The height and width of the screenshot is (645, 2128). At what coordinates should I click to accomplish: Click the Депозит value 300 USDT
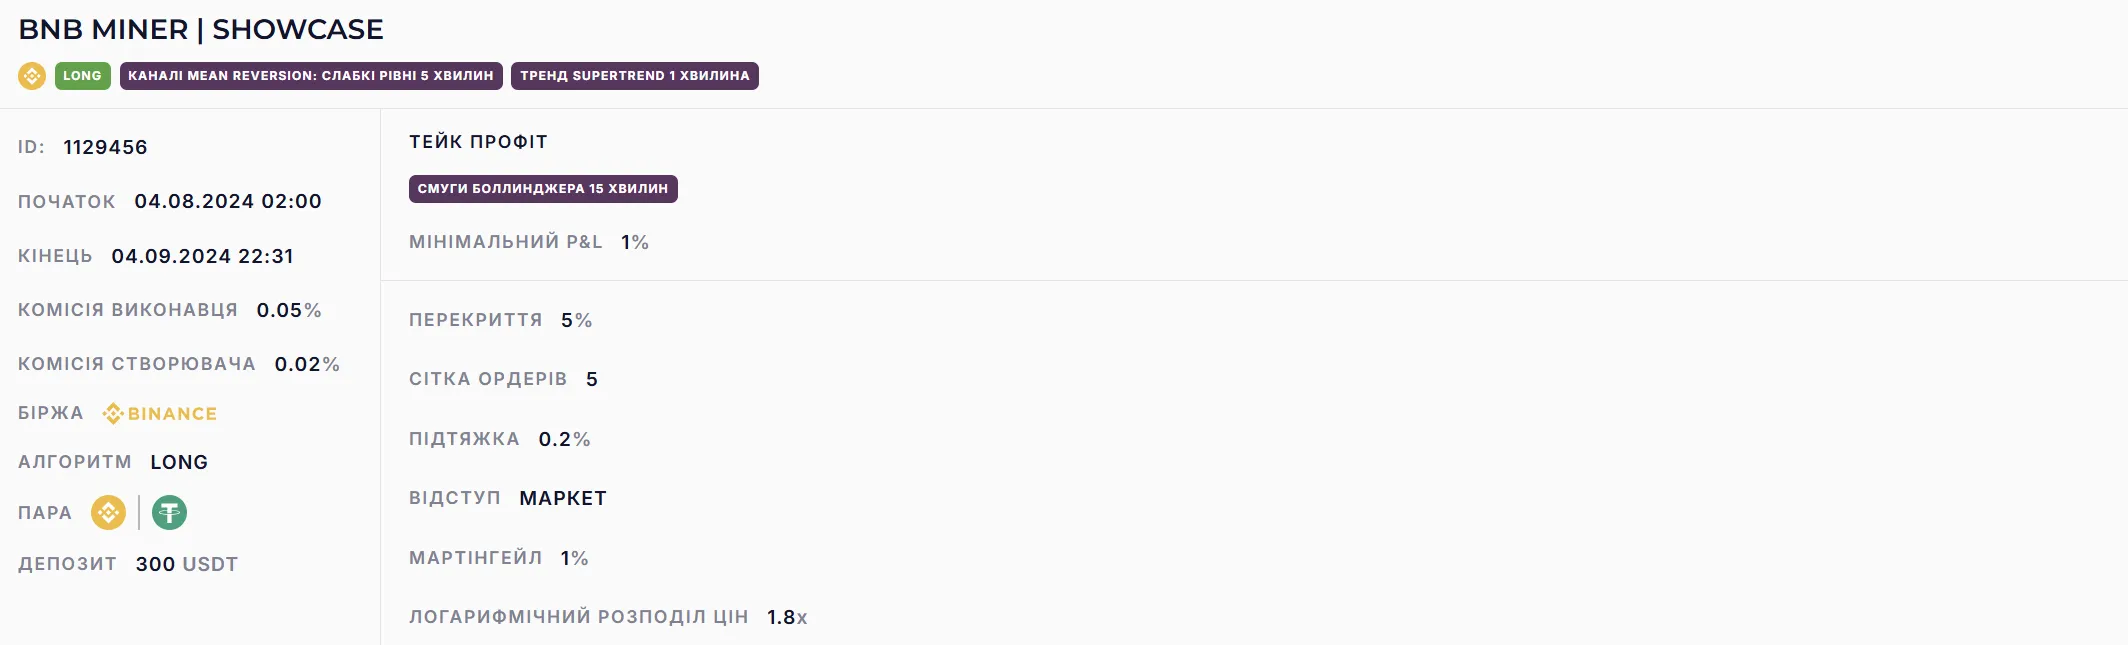187,564
